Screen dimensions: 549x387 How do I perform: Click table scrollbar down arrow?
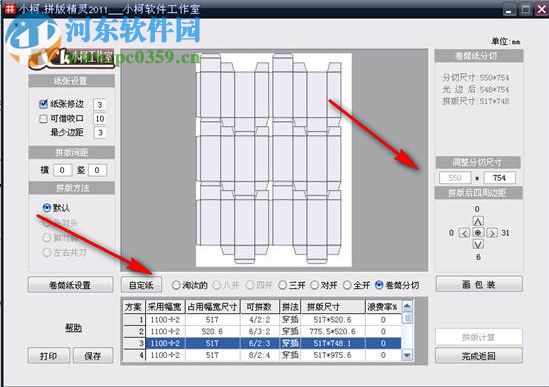click(x=407, y=355)
